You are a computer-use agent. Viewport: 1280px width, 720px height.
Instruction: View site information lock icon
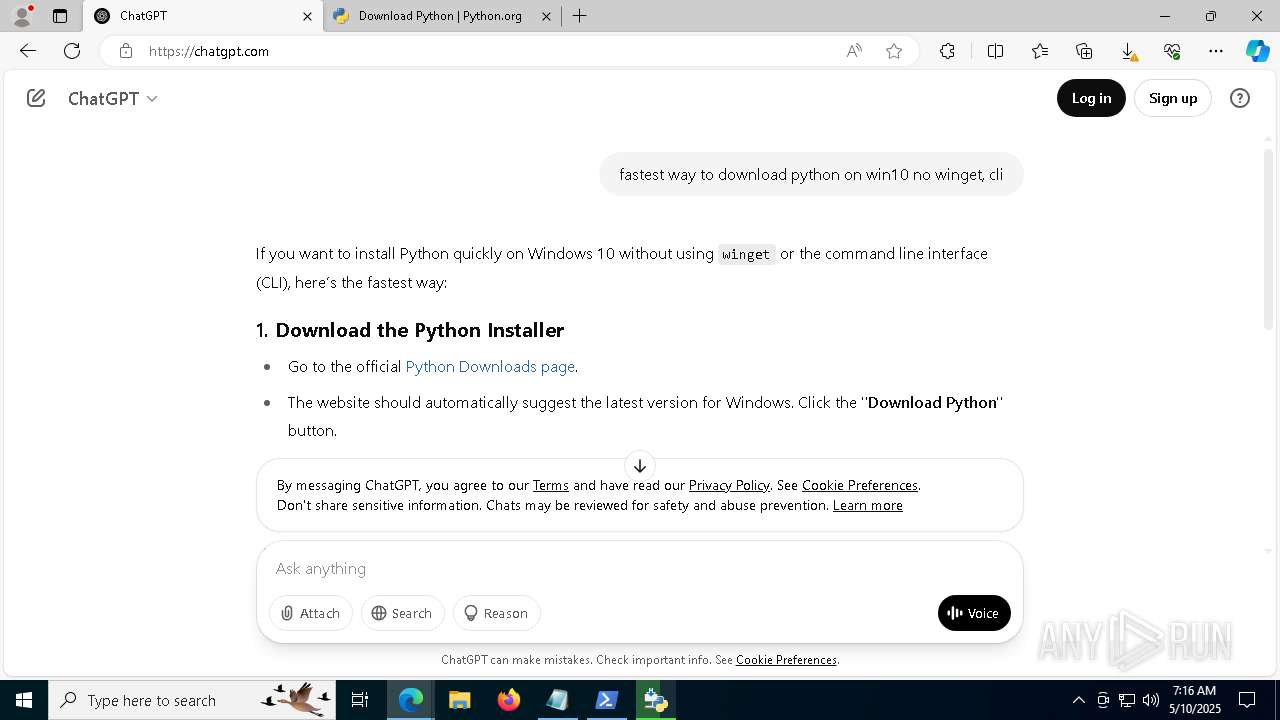126,51
